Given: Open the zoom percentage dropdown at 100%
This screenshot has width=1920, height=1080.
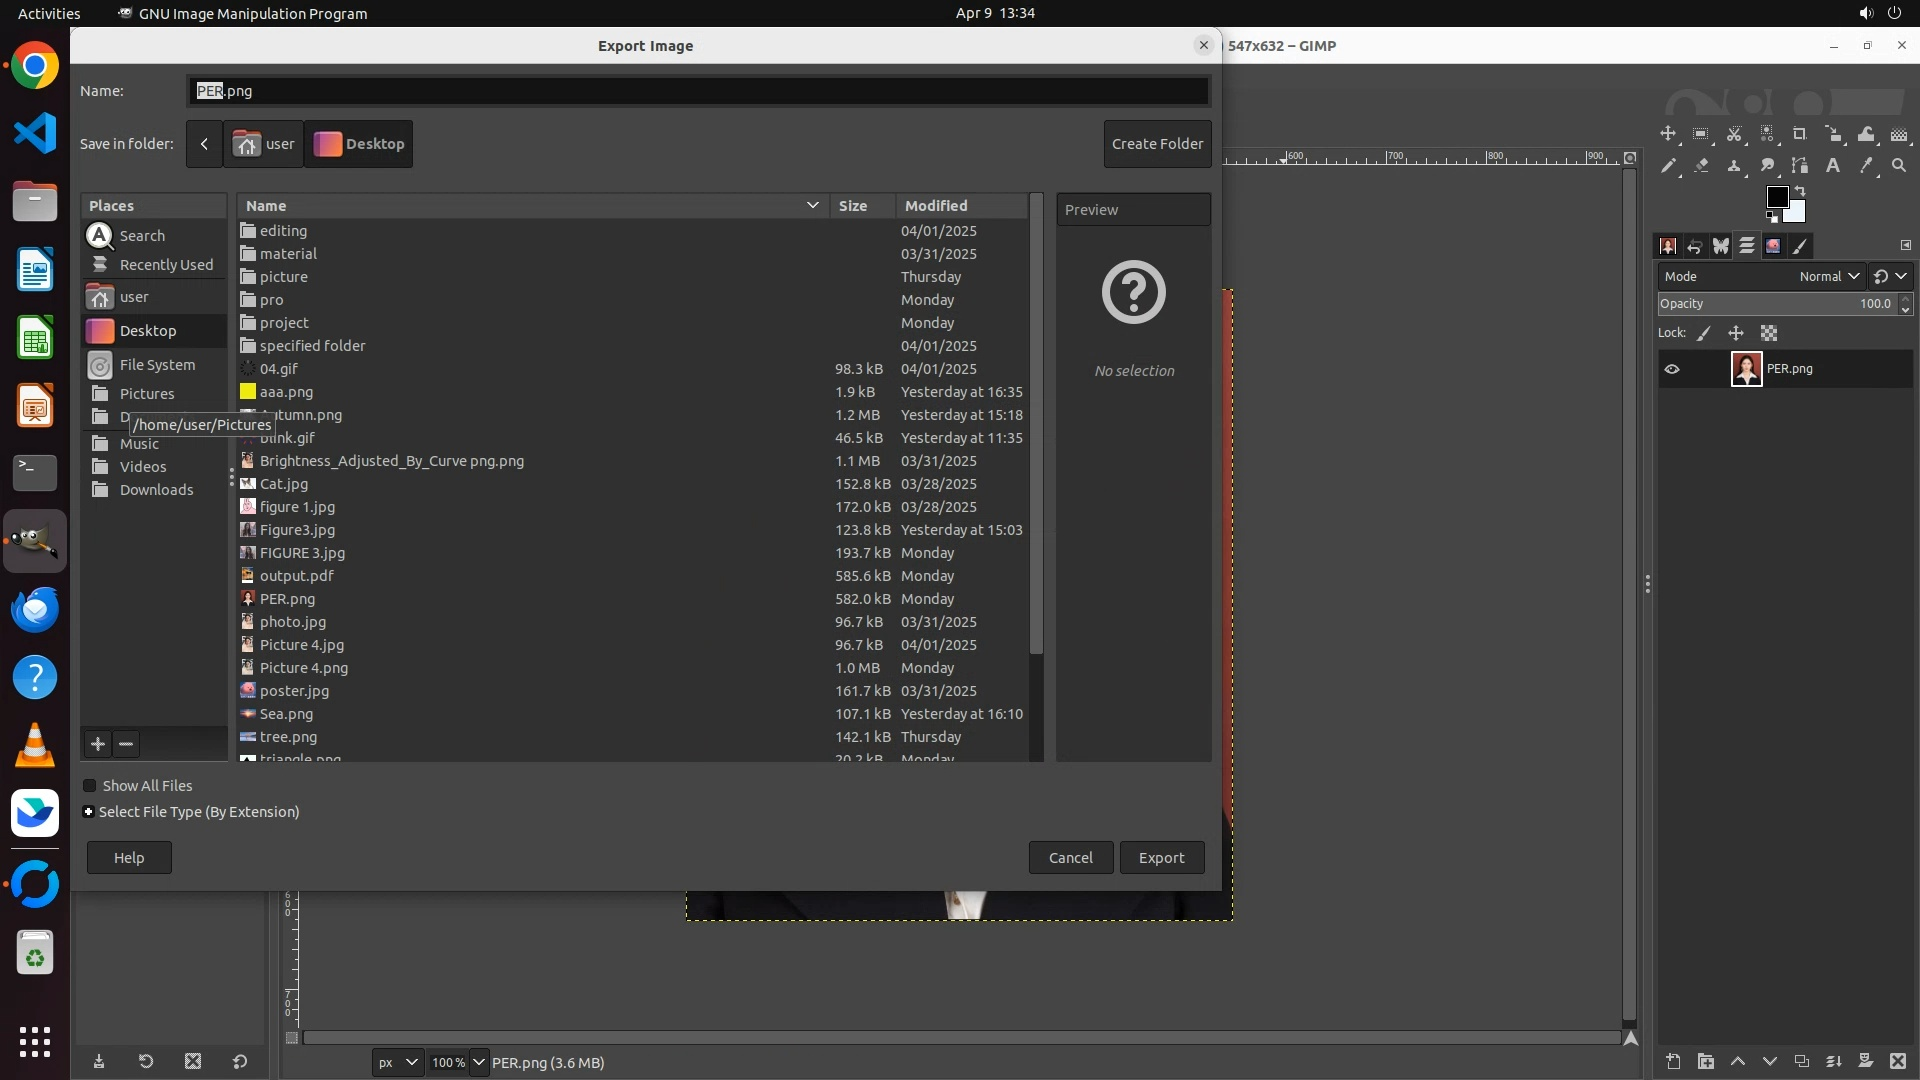Looking at the screenshot, I should [478, 1062].
